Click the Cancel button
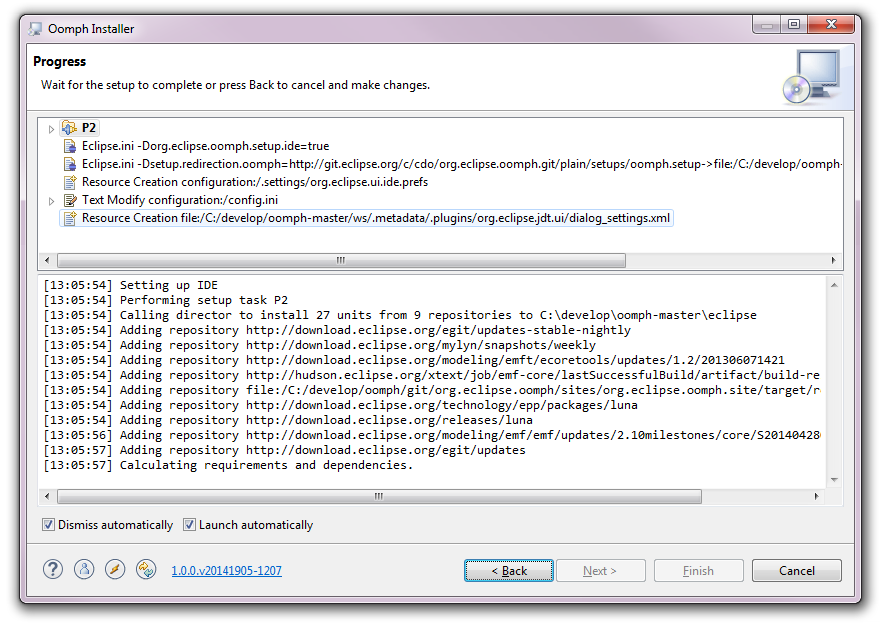The image size is (884, 627). (797, 571)
